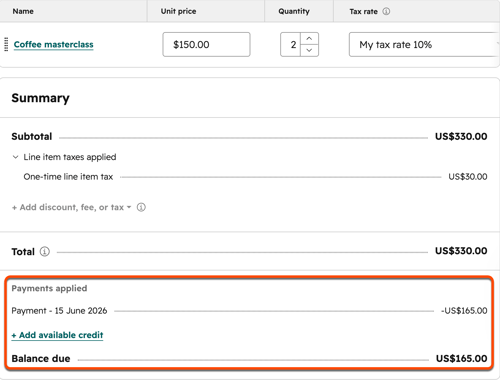
Task: Click the One-time line item tax label
Action: click(68, 177)
